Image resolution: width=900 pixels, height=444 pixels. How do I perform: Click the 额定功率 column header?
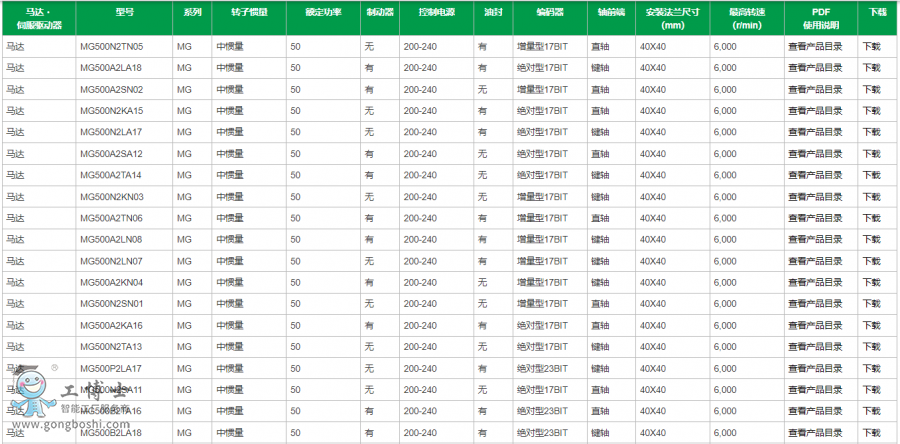click(x=323, y=18)
